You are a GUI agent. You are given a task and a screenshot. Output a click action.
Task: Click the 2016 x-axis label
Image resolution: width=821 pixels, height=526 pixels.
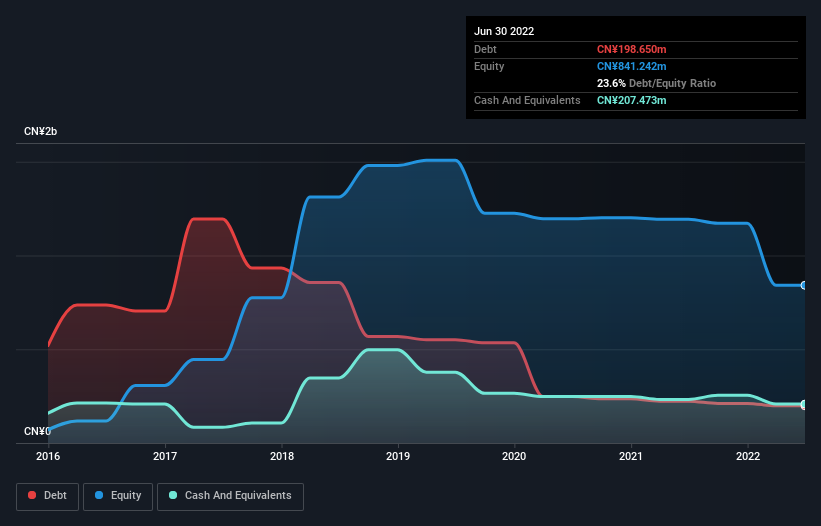48,456
